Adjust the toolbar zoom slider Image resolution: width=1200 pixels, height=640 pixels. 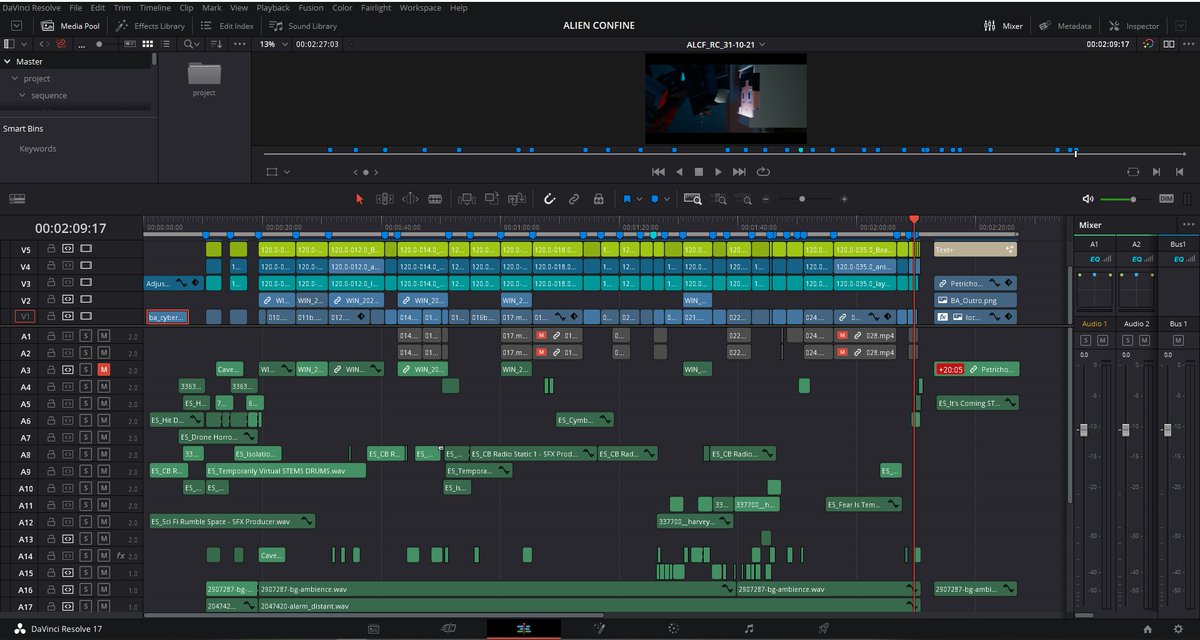point(803,199)
